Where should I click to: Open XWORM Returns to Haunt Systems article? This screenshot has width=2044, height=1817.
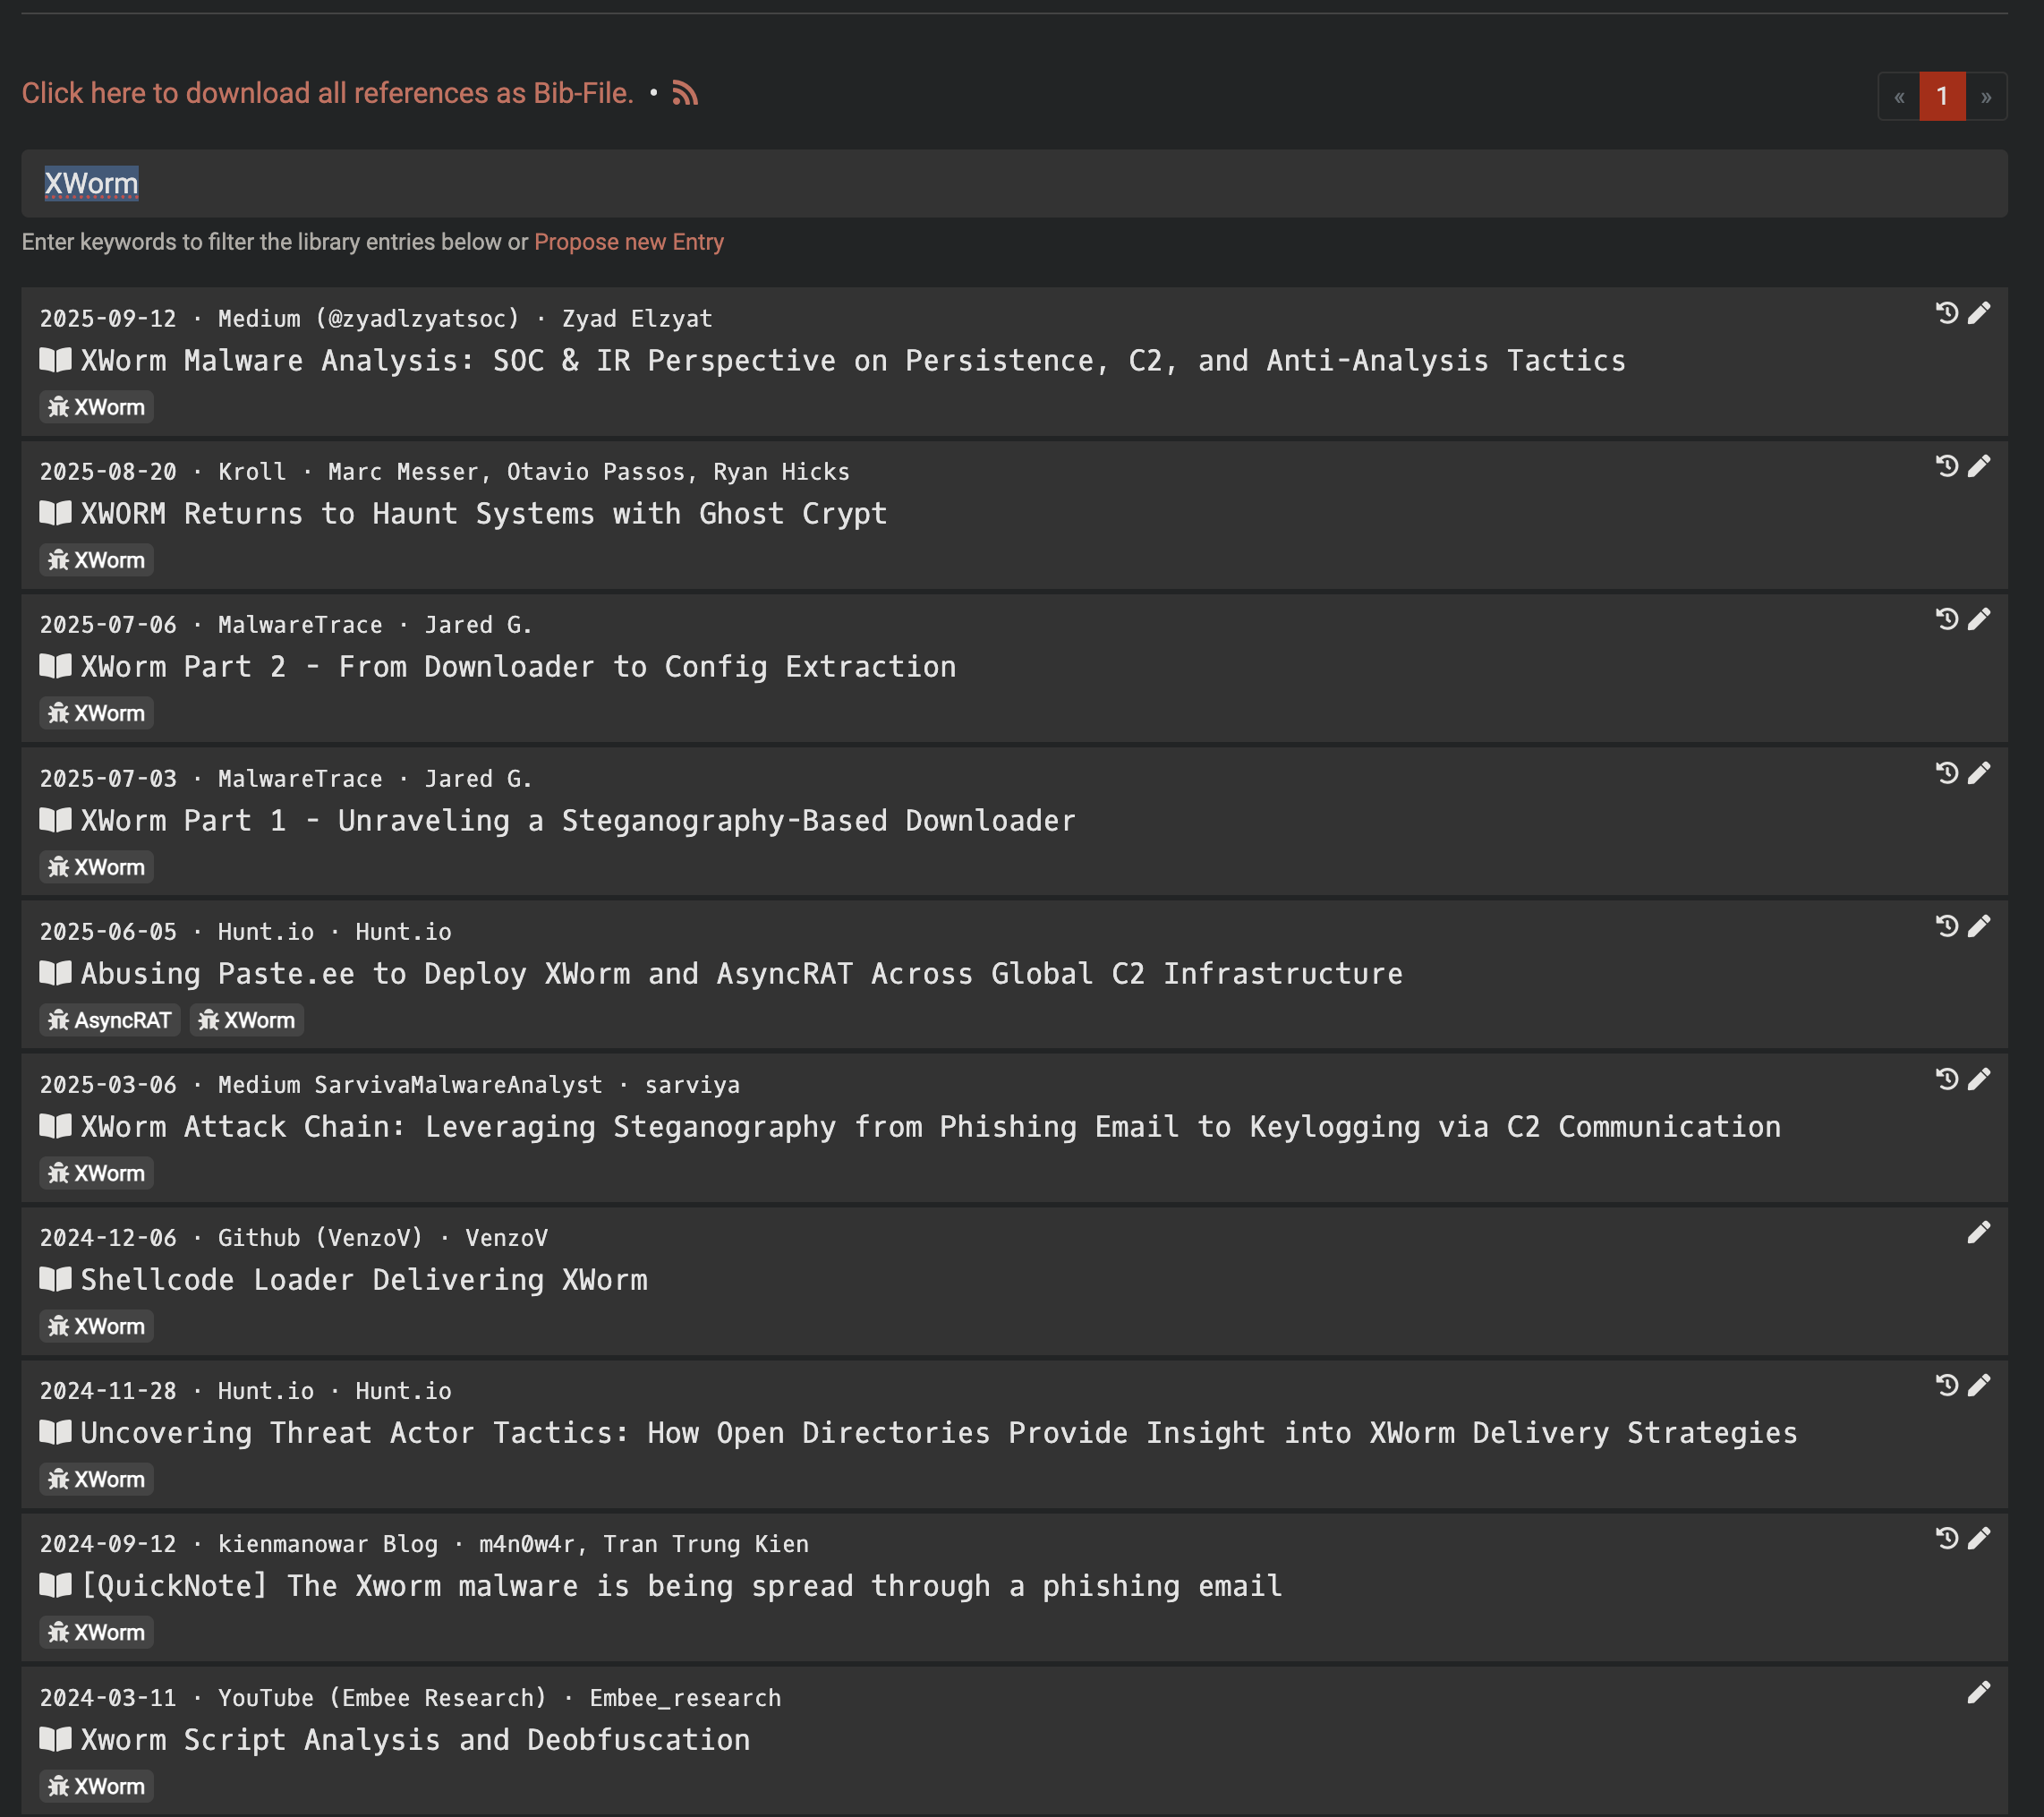[484, 514]
